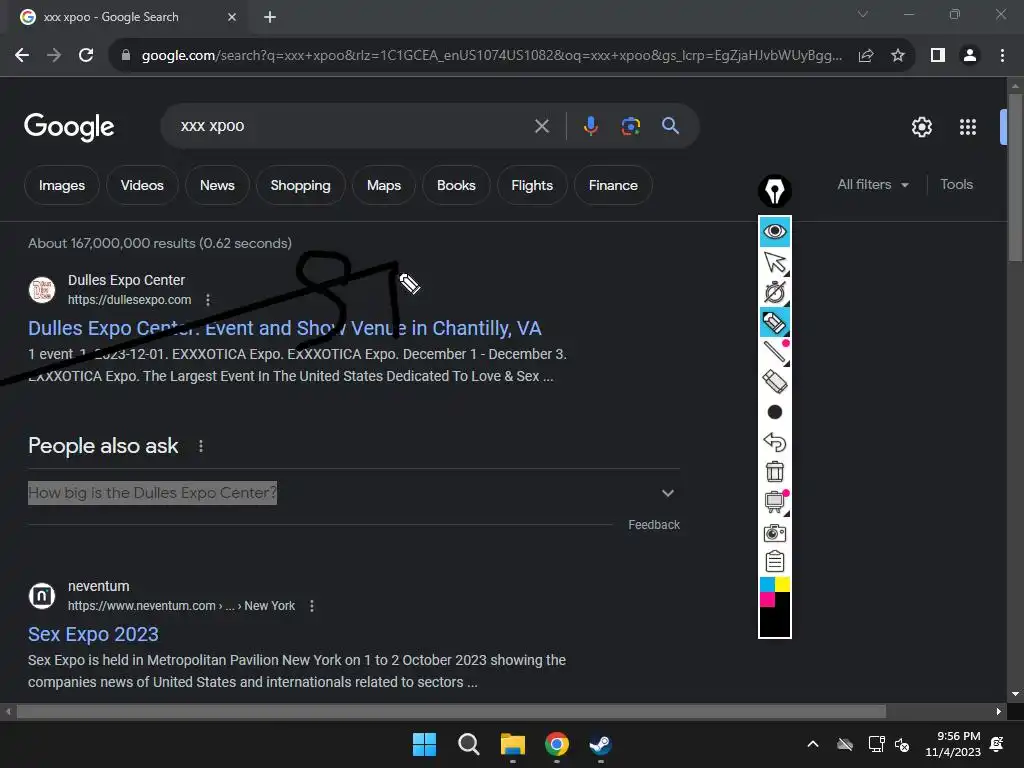Open search Tools options

tap(956, 185)
